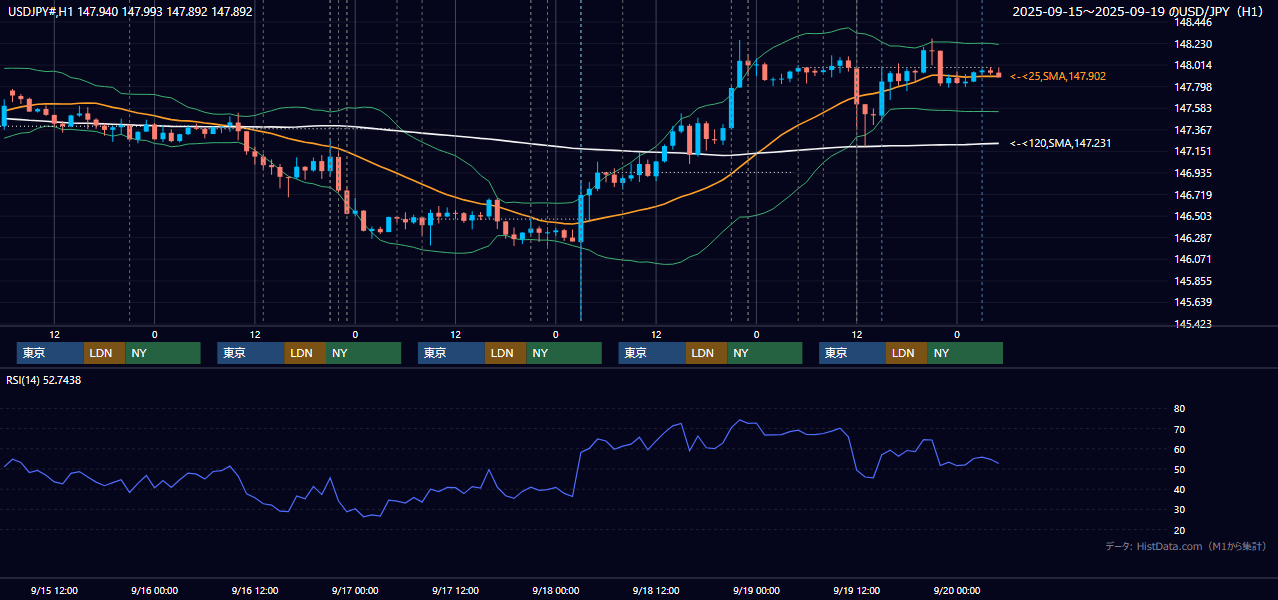The height and width of the screenshot is (600, 1278).
Task: Click the 147.367 price axis value
Action: point(1193,130)
